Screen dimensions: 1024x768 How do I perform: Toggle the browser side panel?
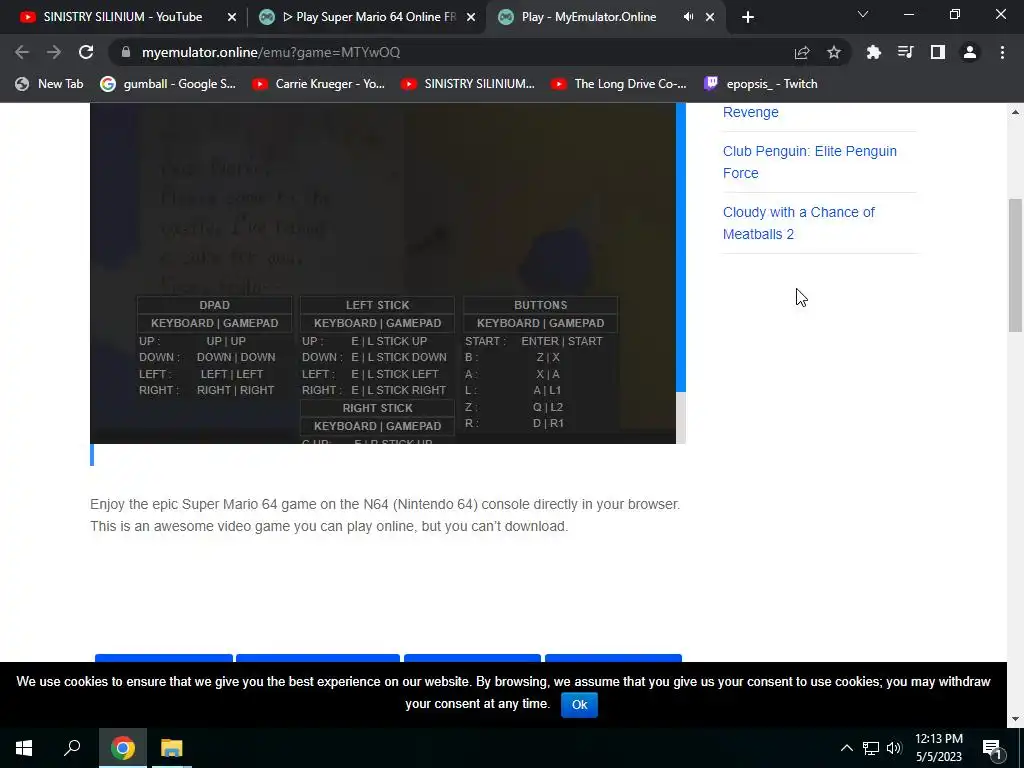938,52
